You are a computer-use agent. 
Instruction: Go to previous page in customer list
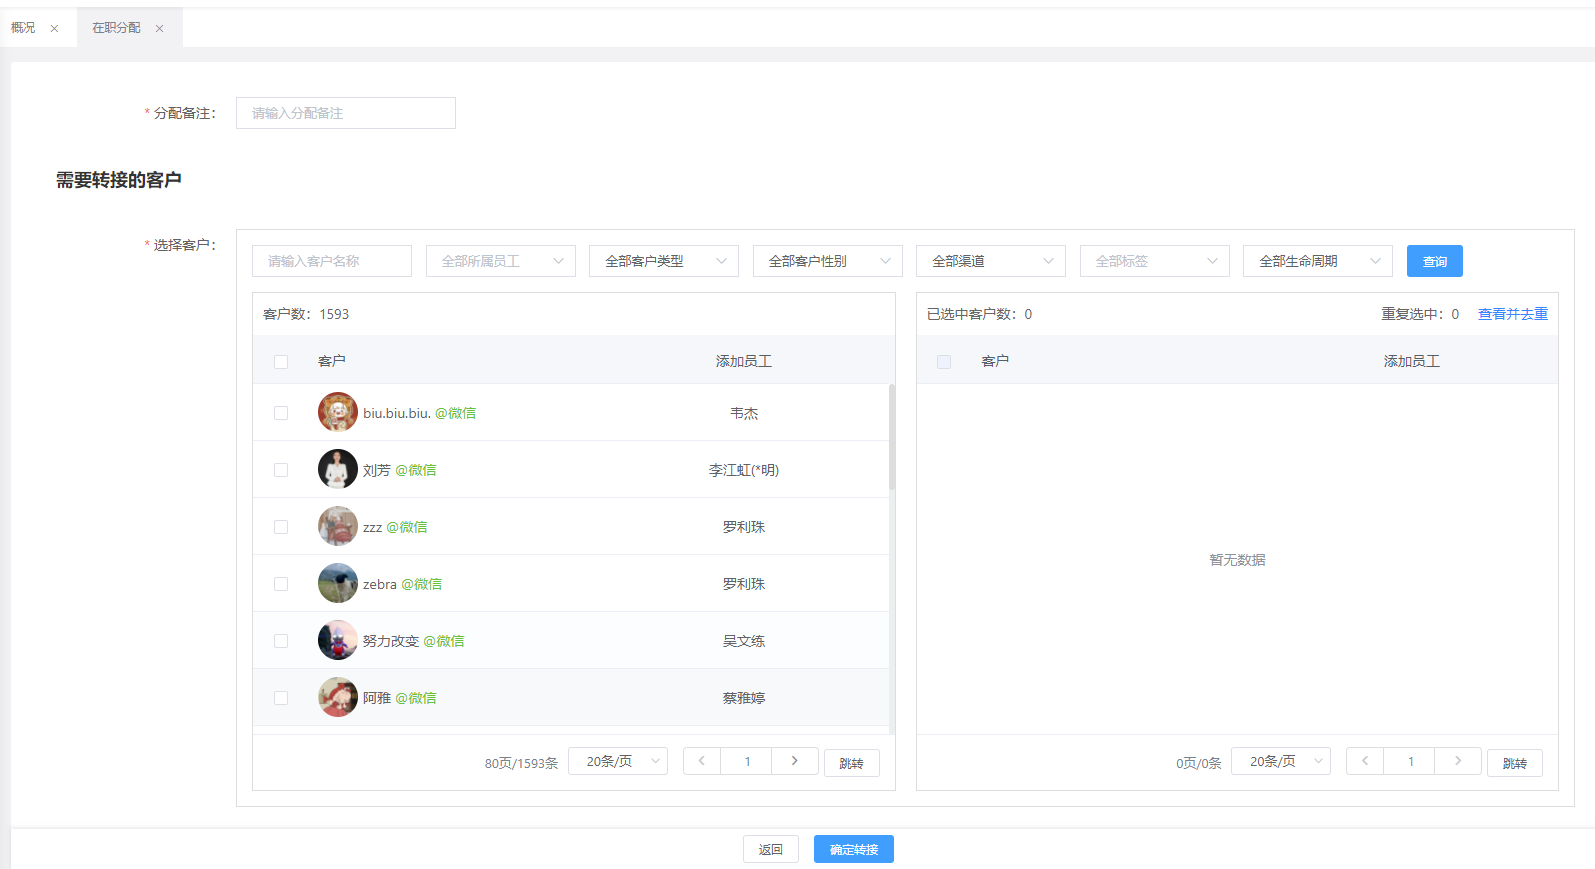click(702, 761)
